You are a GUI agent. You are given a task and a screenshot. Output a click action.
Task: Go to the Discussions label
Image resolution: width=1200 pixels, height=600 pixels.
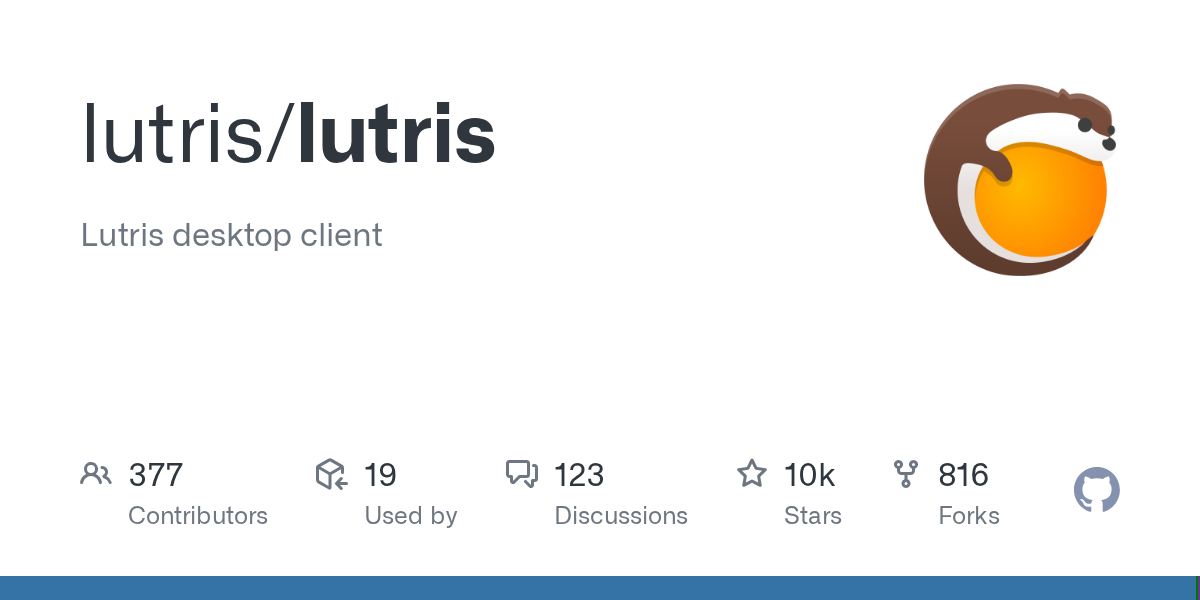(x=621, y=516)
